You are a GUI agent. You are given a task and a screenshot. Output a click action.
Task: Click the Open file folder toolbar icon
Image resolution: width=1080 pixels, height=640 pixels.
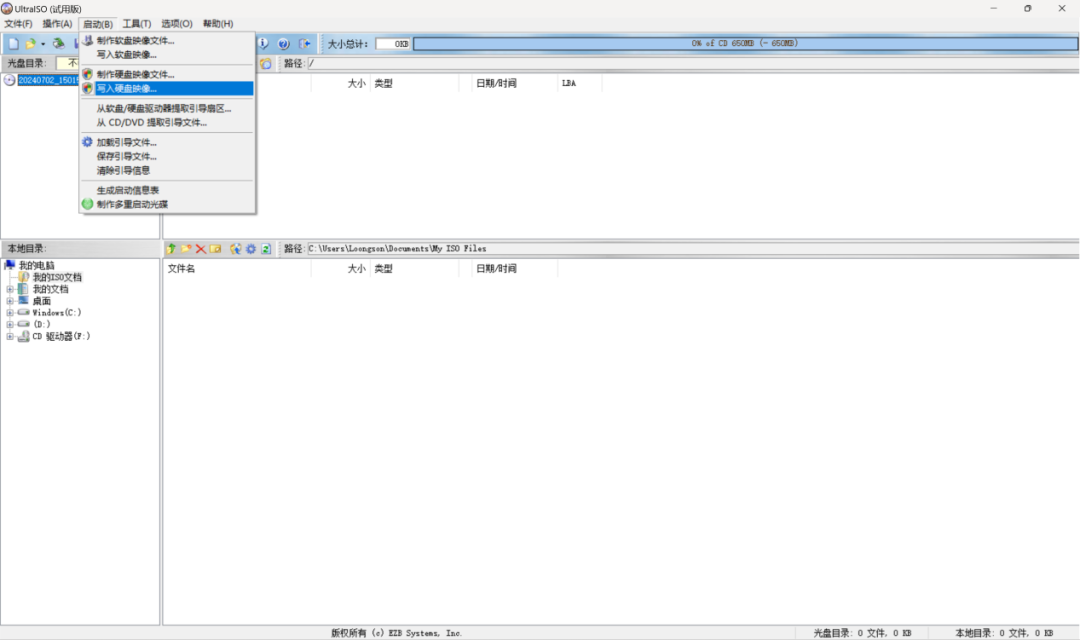pyautogui.click(x=30, y=43)
